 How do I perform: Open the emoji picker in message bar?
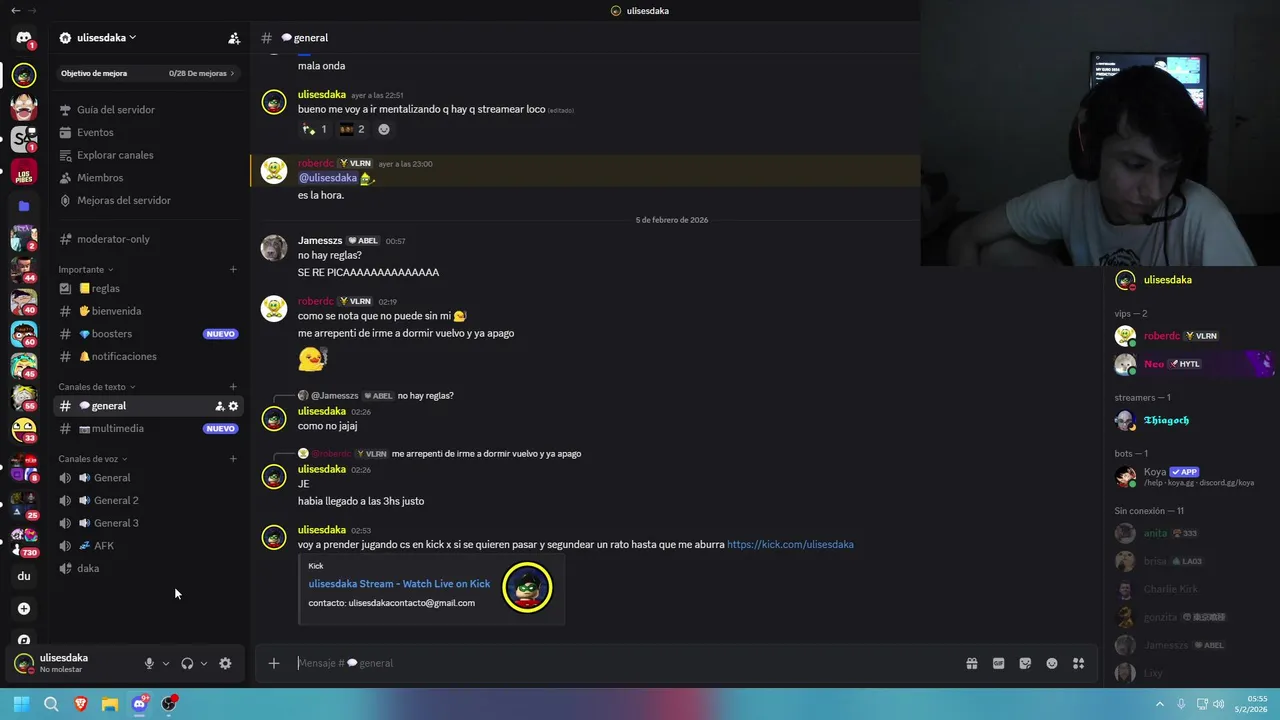[x=1052, y=663]
